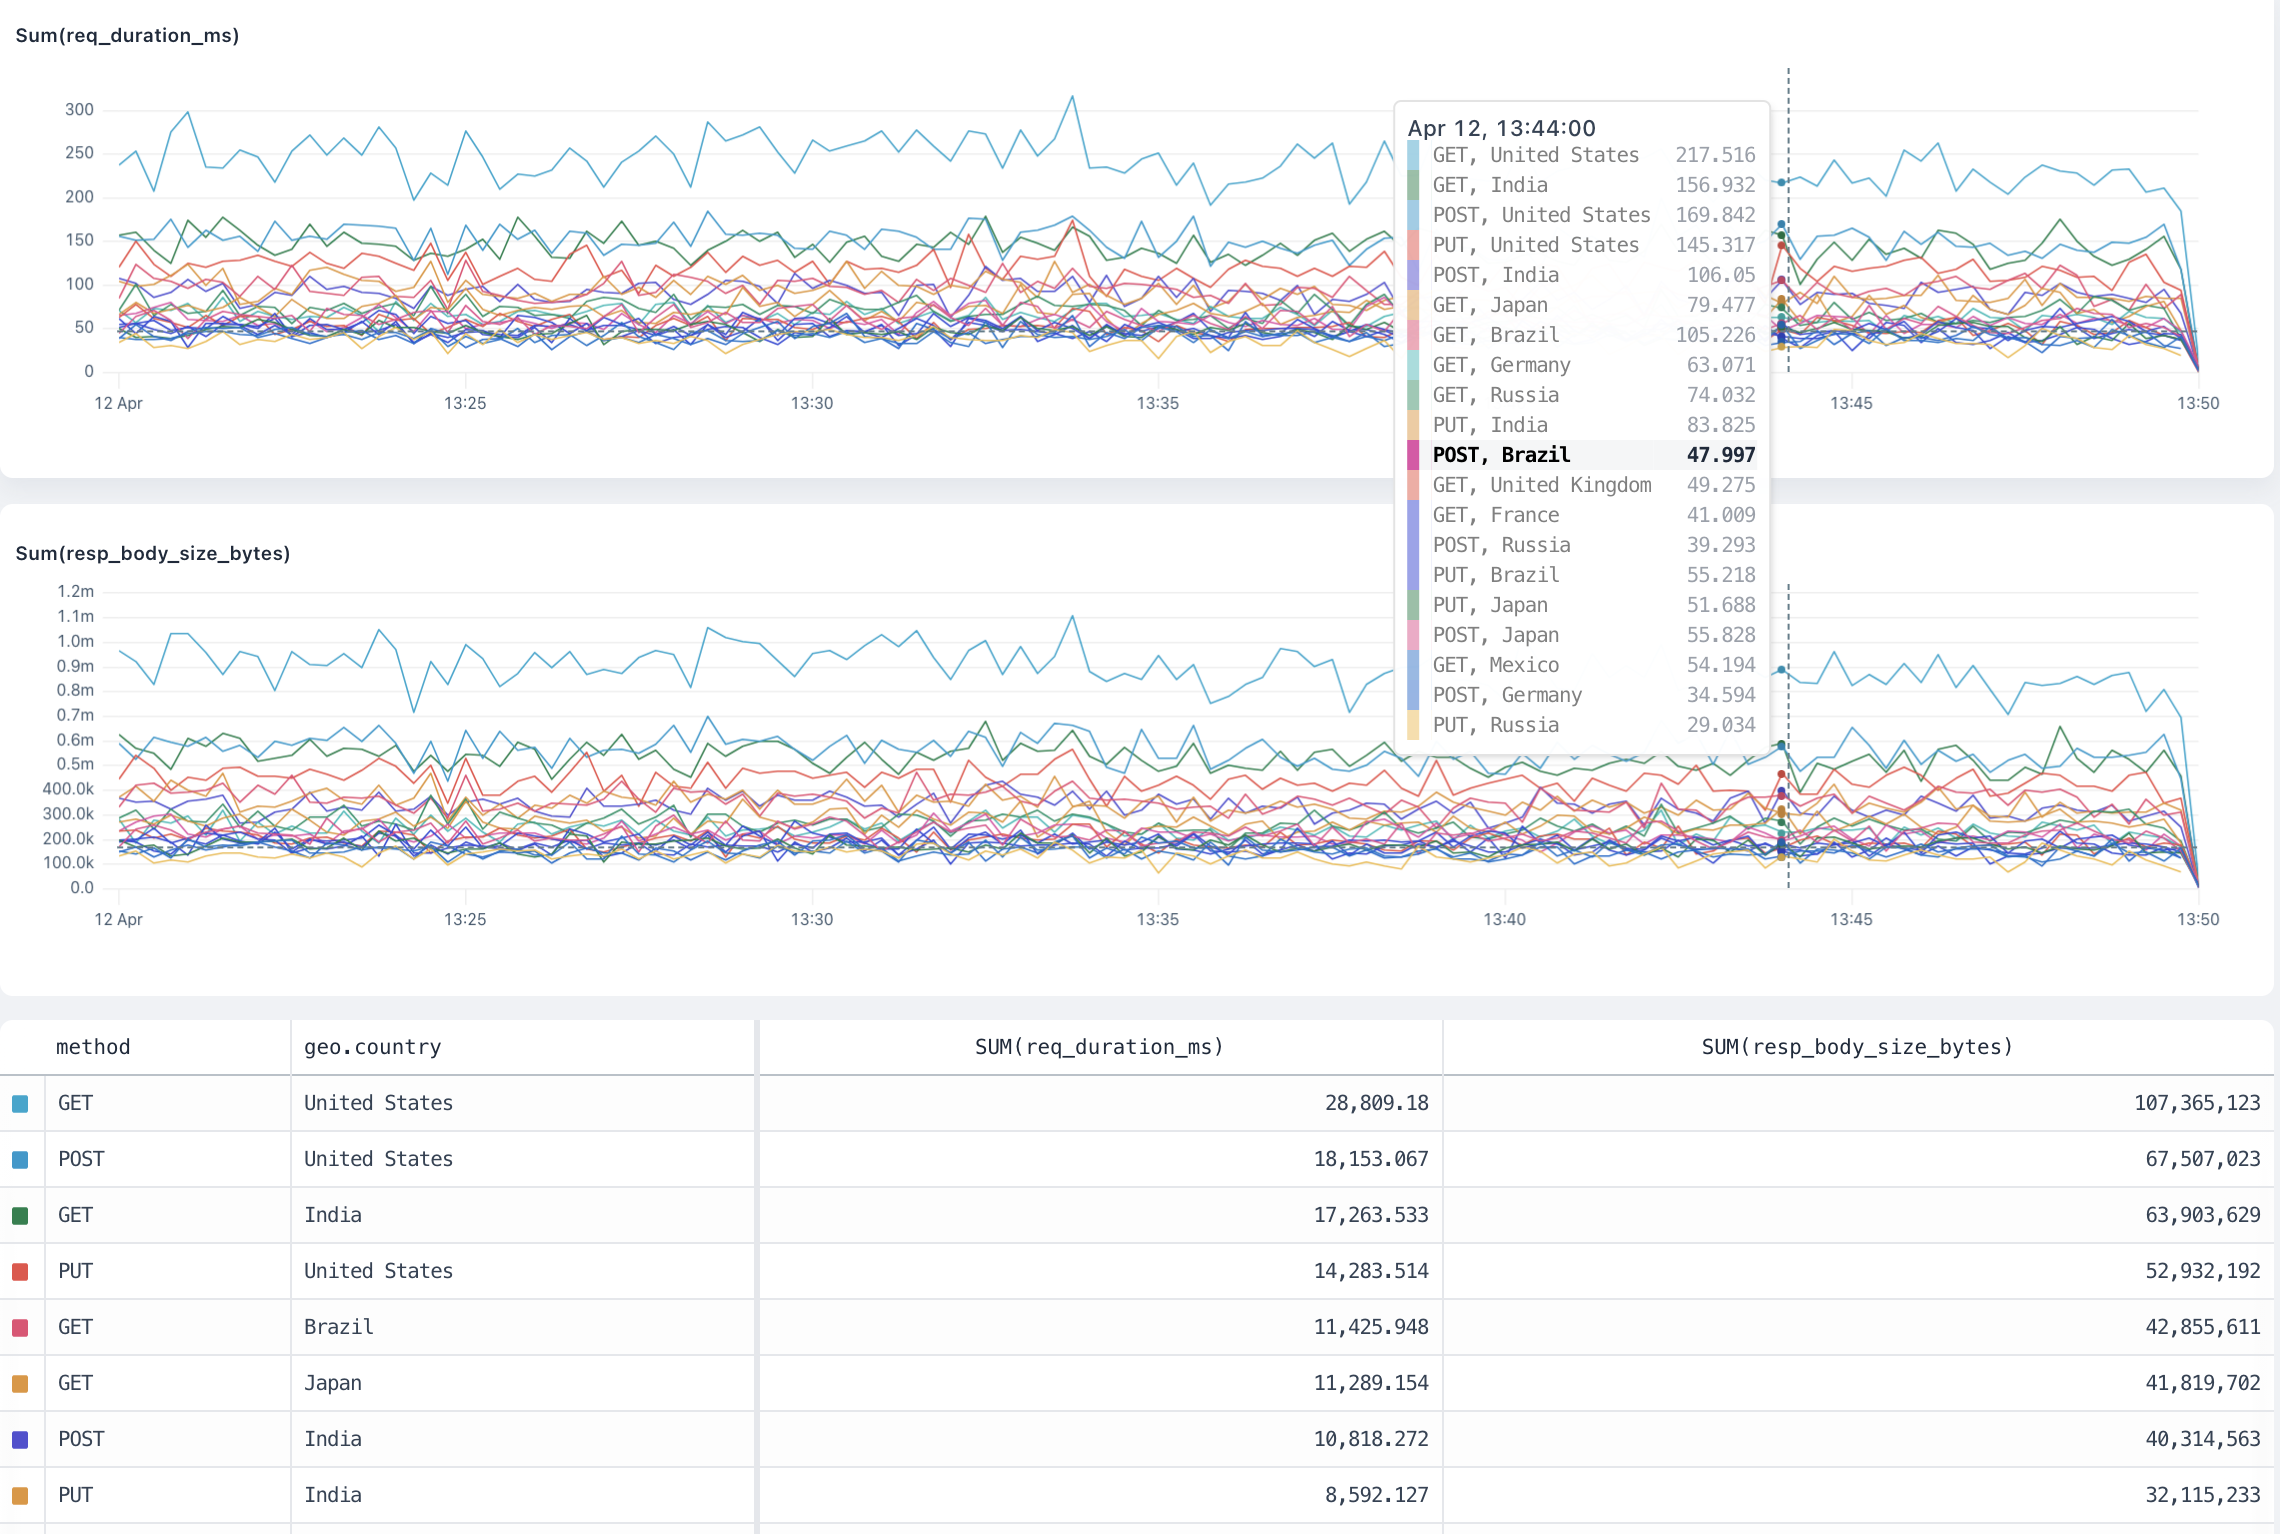Image resolution: width=2280 pixels, height=1534 pixels.
Task: Sort by SUM(req_duration_ms) column header
Action: click(1099, 1047)
